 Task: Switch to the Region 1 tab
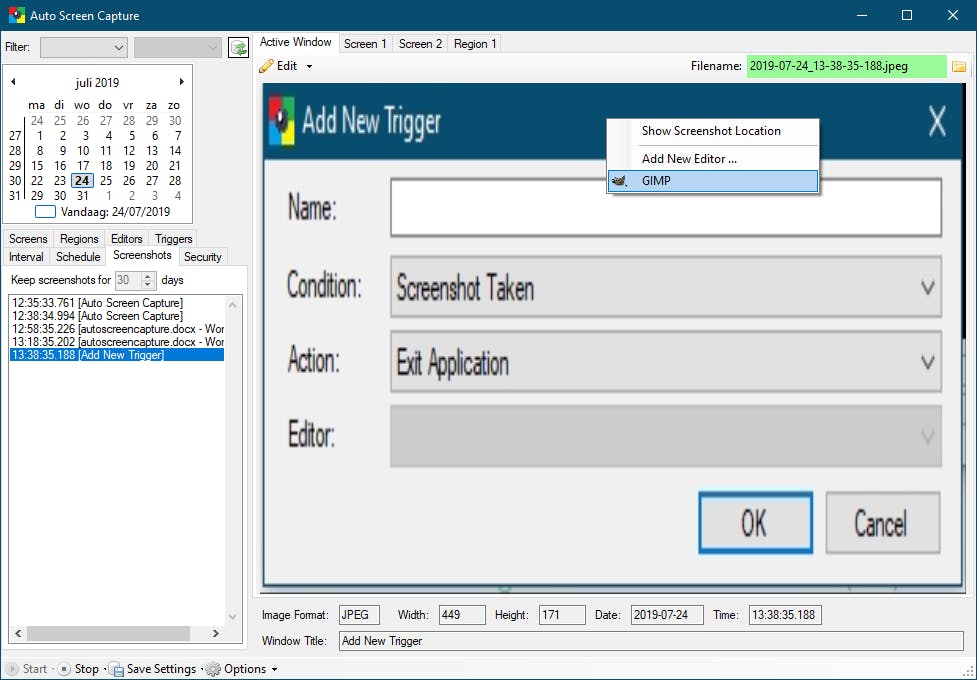[475, 44]
